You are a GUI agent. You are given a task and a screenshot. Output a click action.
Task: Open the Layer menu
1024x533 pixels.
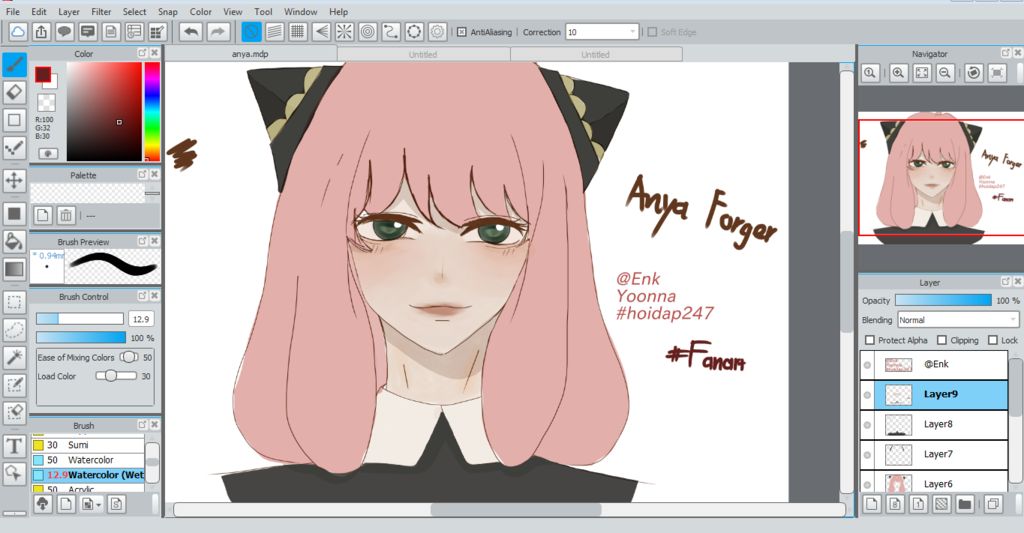click(69, 12)
